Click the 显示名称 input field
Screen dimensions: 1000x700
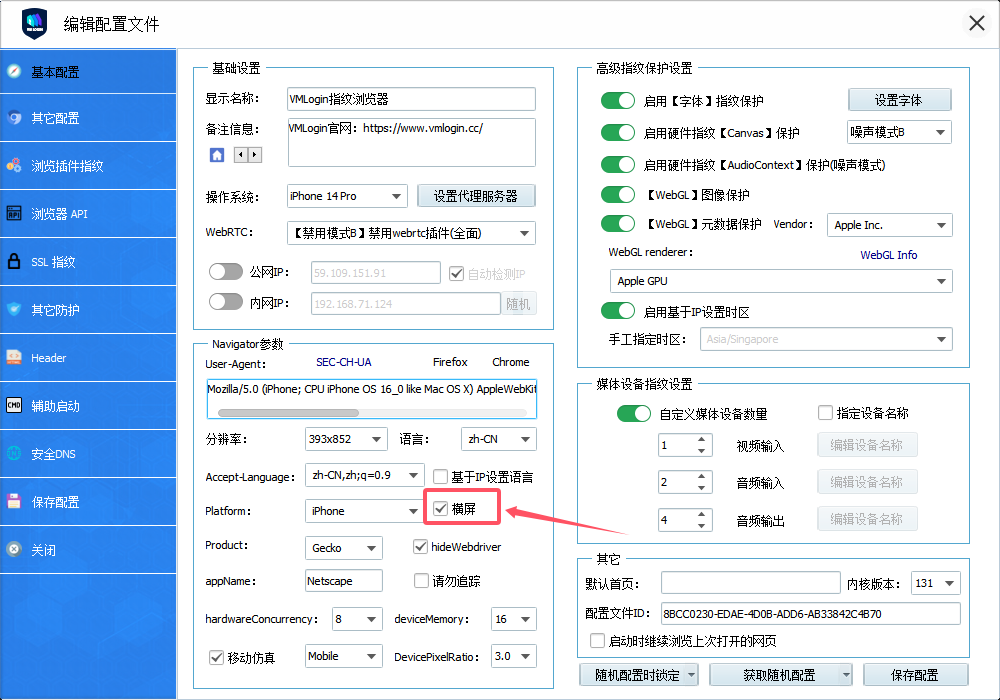pos(411,99)
